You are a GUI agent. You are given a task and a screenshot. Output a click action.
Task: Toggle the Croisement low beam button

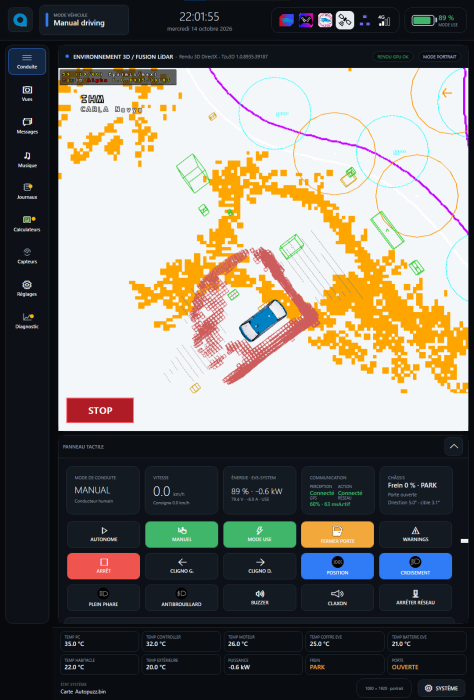tap(415, 566)
